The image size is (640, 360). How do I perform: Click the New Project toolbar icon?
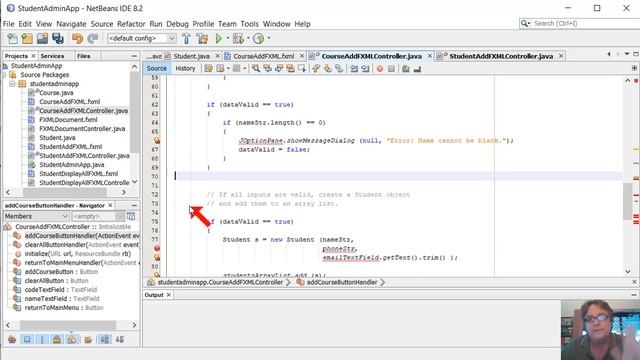[27, 38]
